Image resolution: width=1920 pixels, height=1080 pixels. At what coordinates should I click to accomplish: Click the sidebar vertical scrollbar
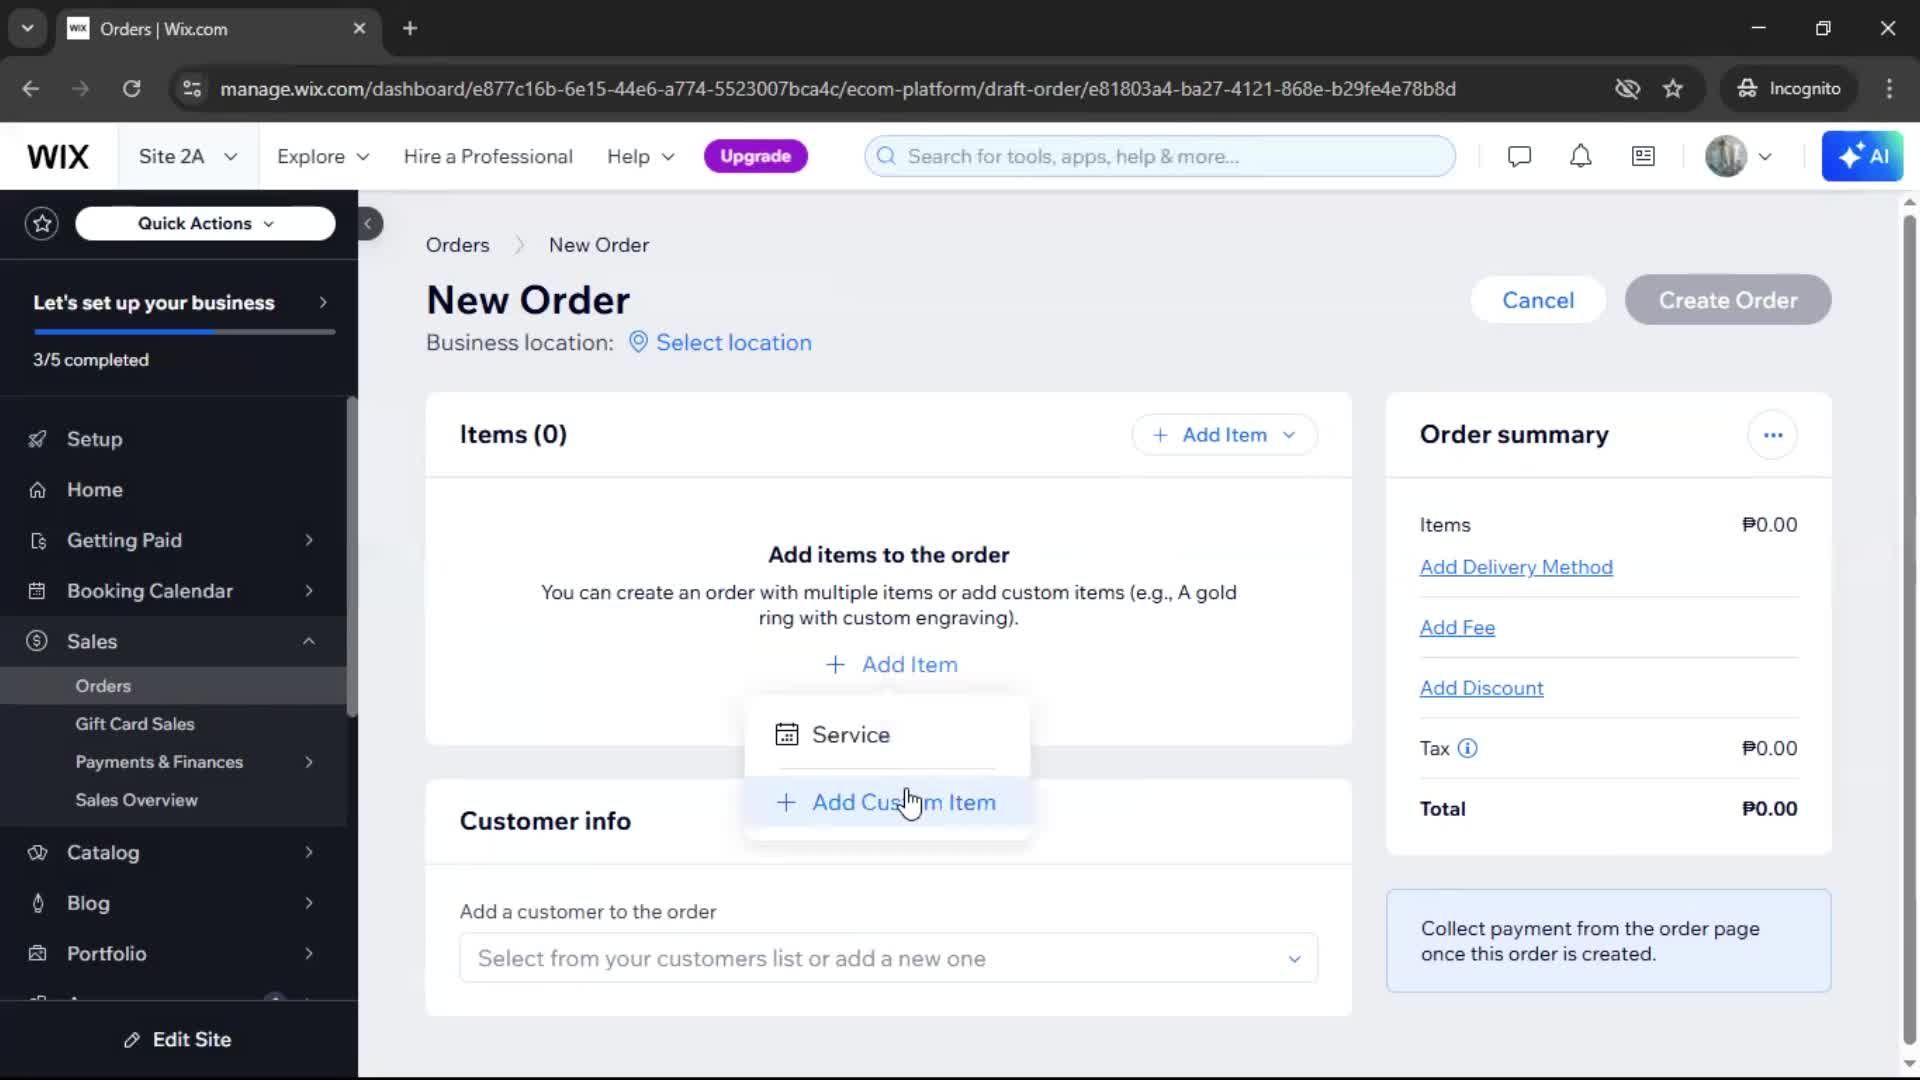click(x=352, y=556)
